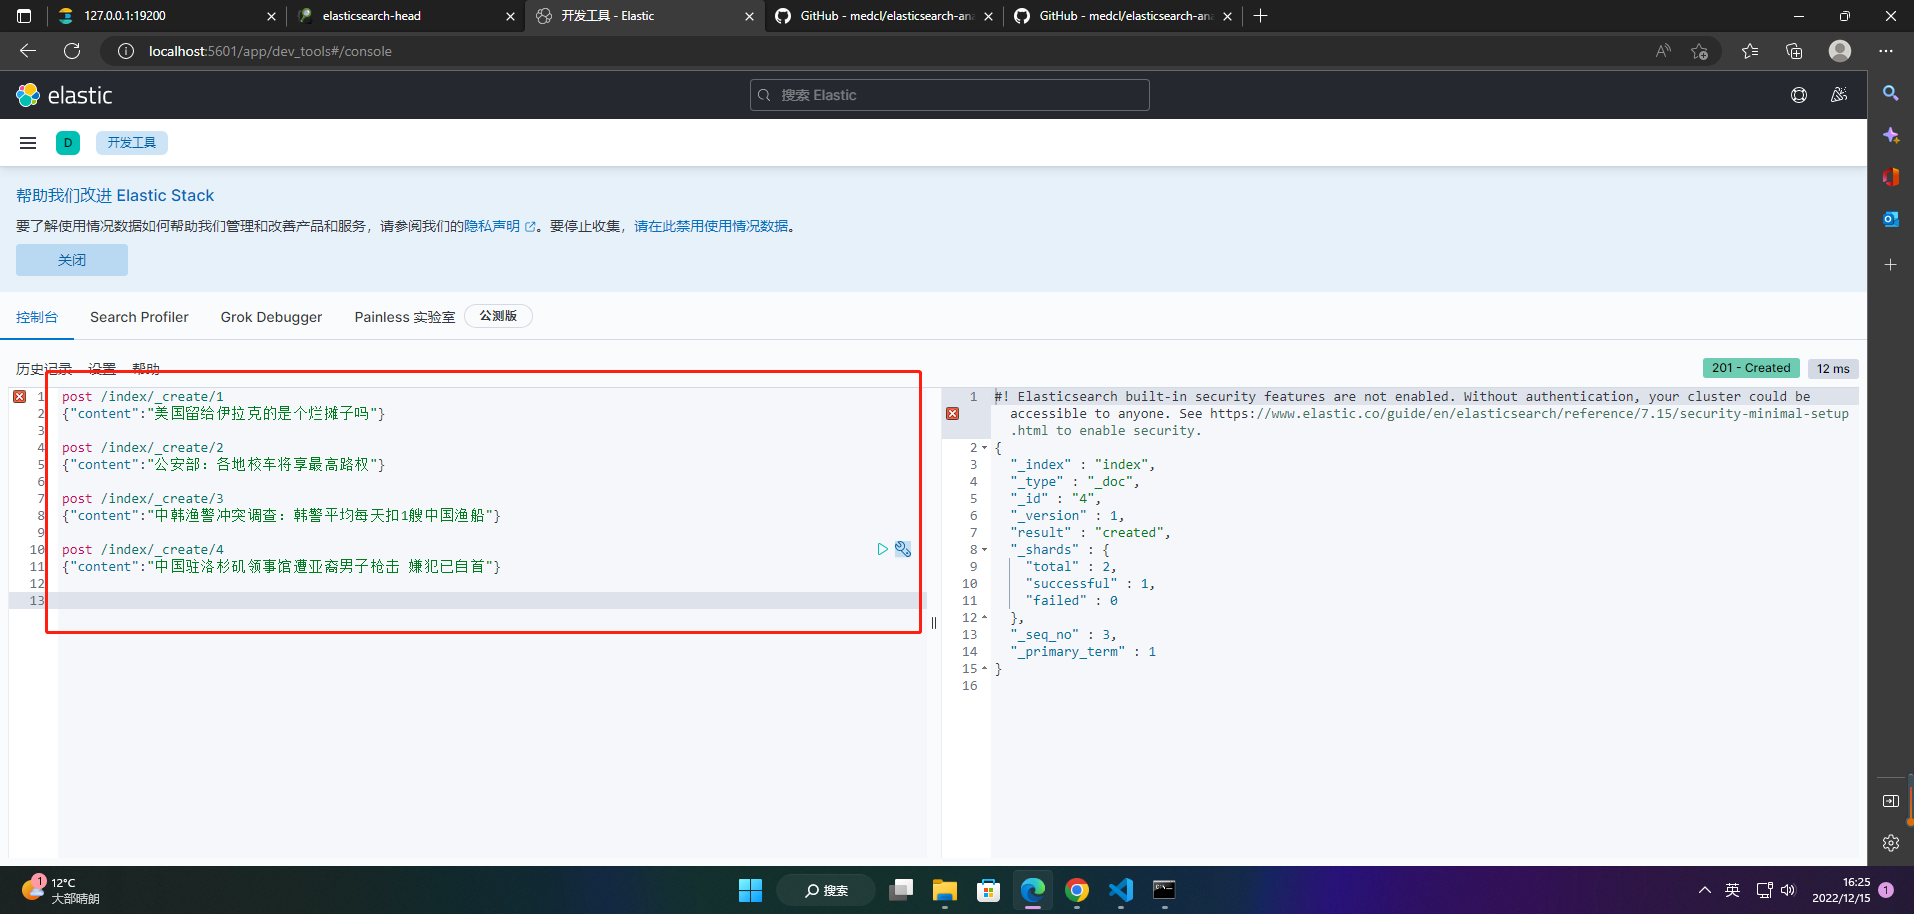The width and height of the screenshot is (1914, 914).
Task: Click the browser address bar URL
Action: click(x=270, y=51)
